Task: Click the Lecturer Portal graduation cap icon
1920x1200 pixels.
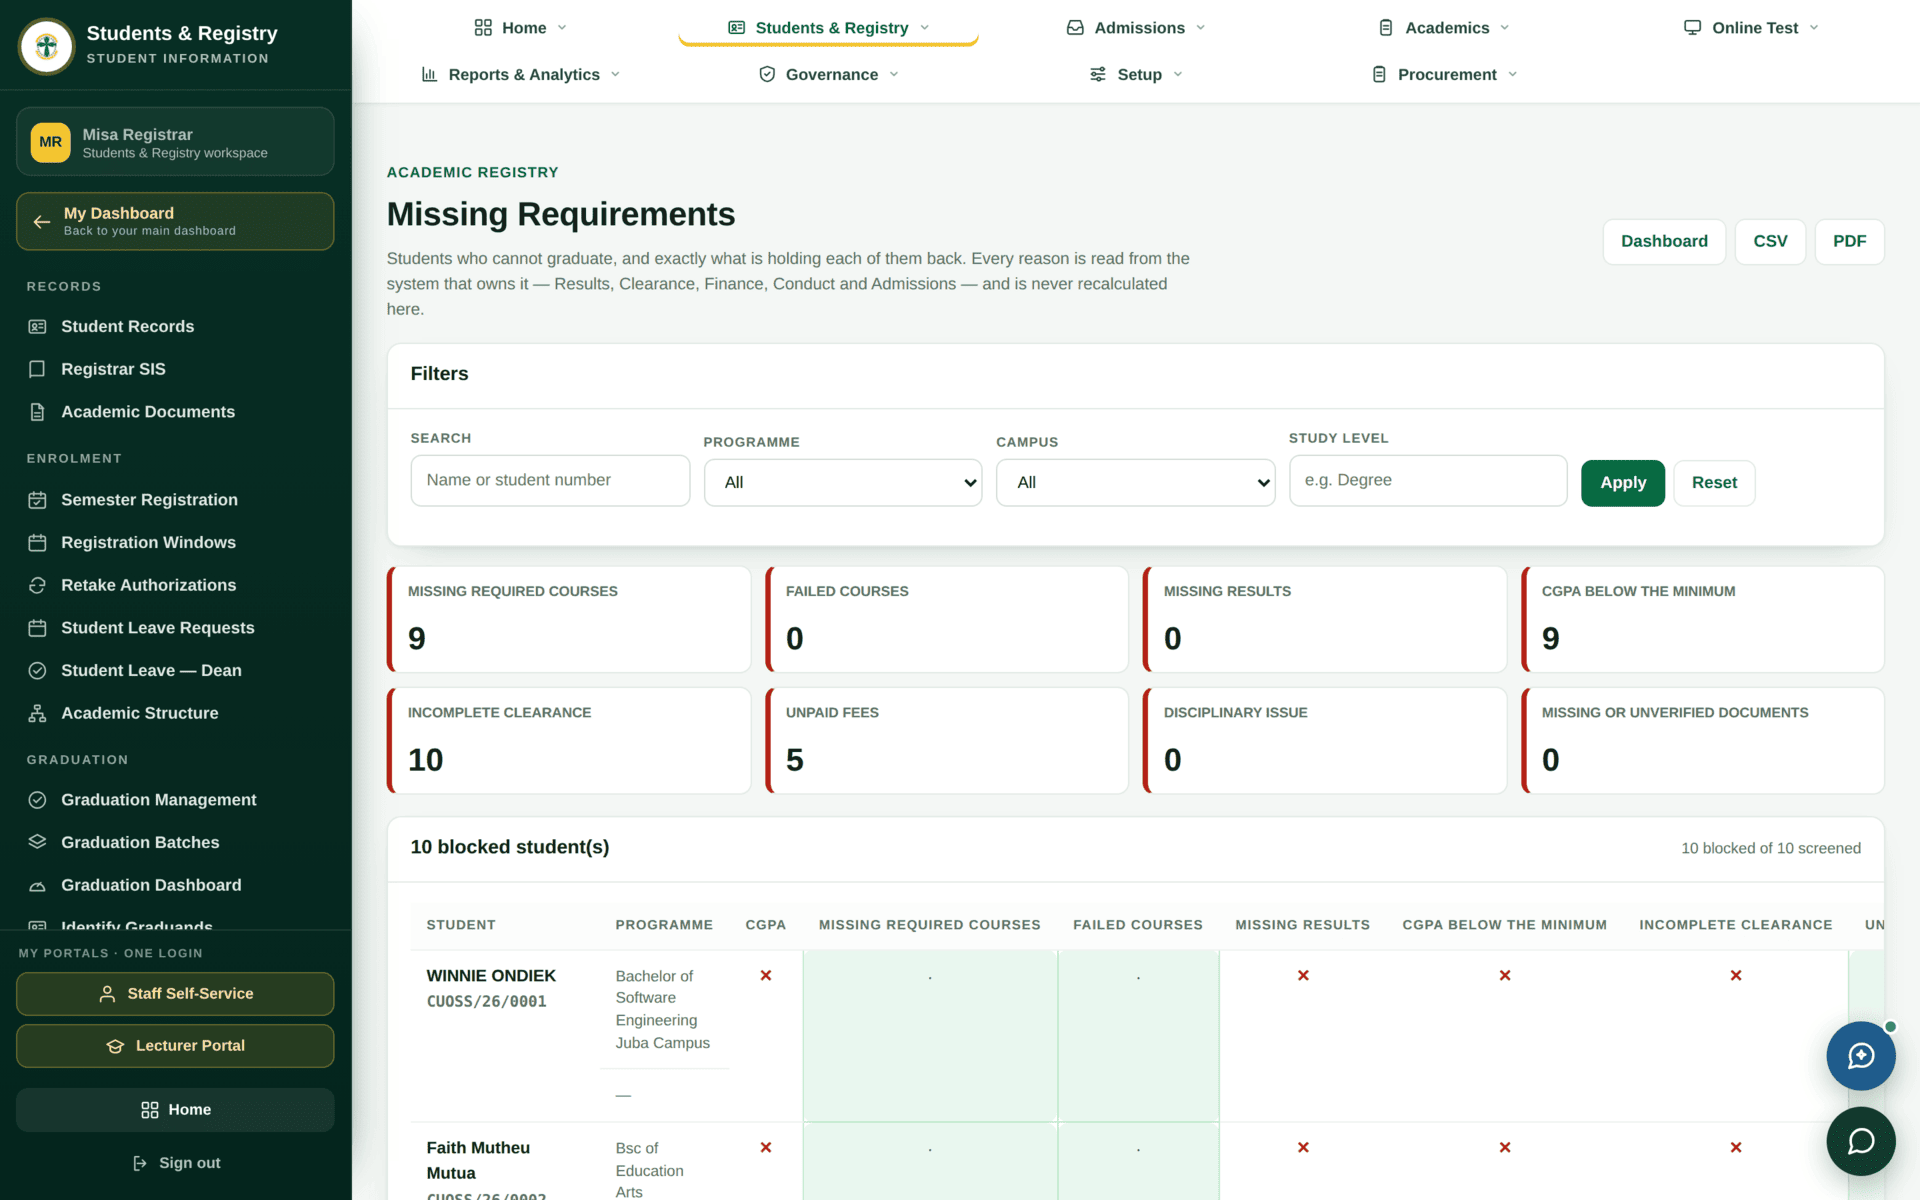Action: 115,1046
